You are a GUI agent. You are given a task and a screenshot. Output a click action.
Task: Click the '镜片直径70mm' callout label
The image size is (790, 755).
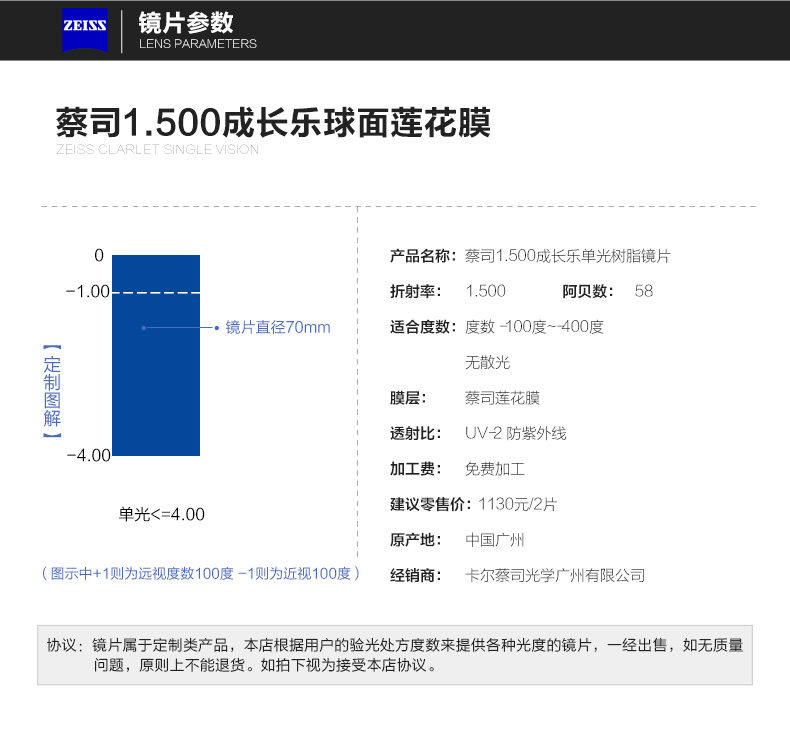278,327
